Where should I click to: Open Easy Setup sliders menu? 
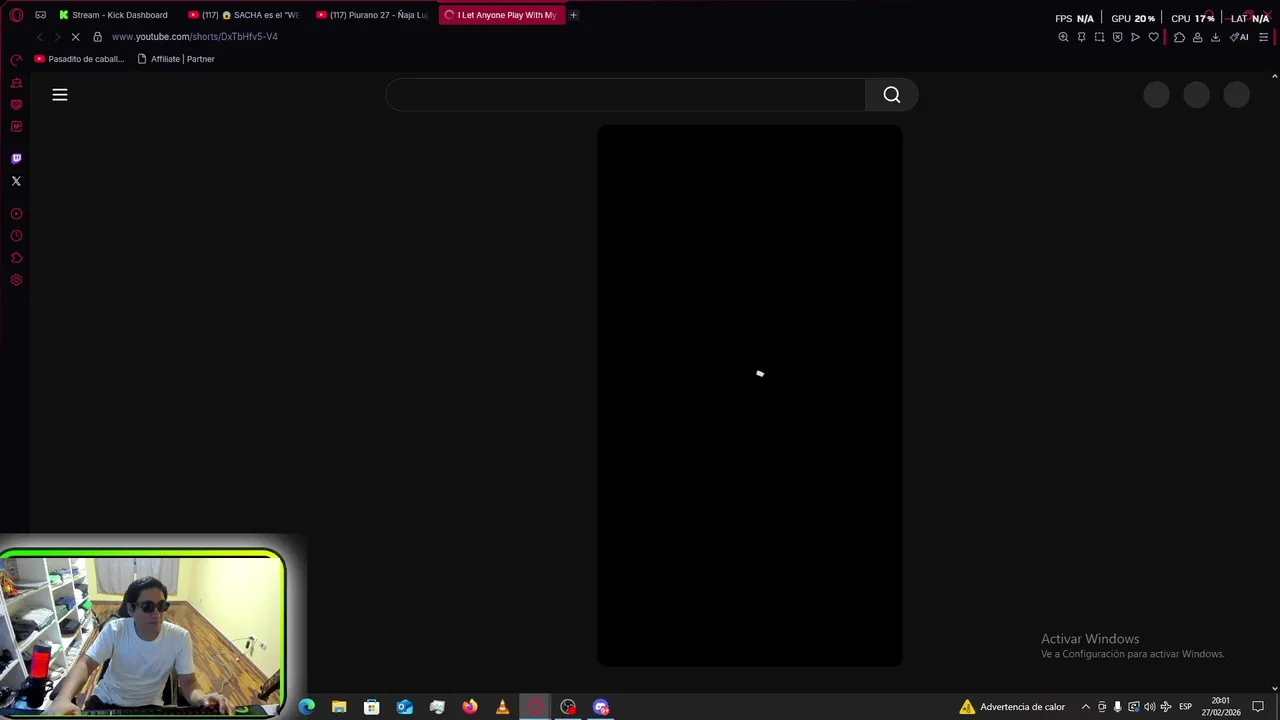pos(1263,37)
